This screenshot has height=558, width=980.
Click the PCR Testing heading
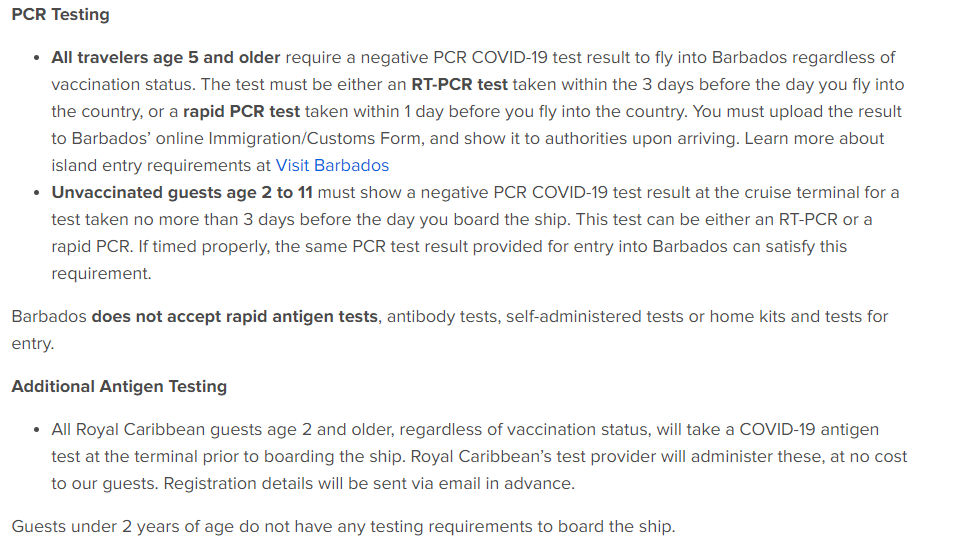61,14
